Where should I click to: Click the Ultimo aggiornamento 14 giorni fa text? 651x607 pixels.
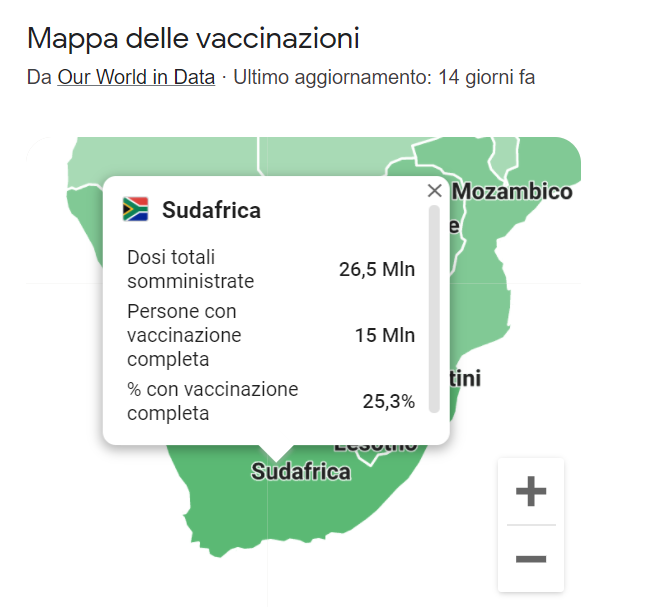[x=384, y=77]
